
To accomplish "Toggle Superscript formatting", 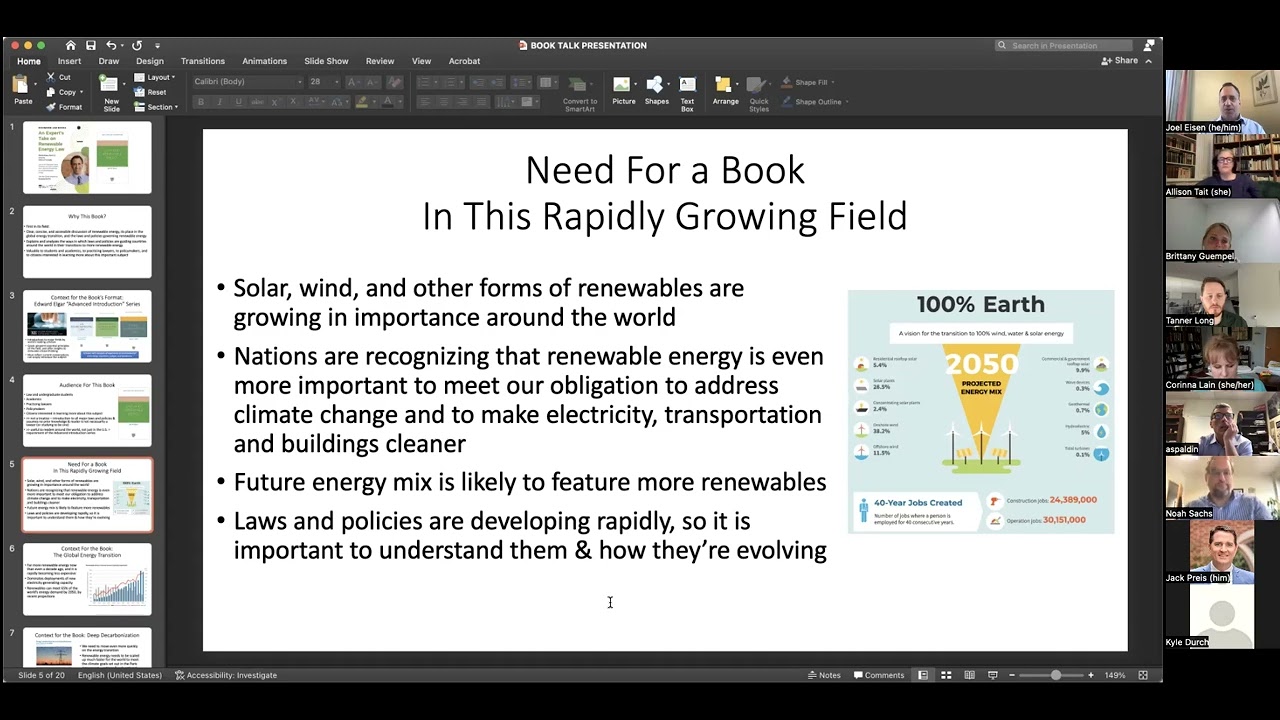I will (277, 102).
